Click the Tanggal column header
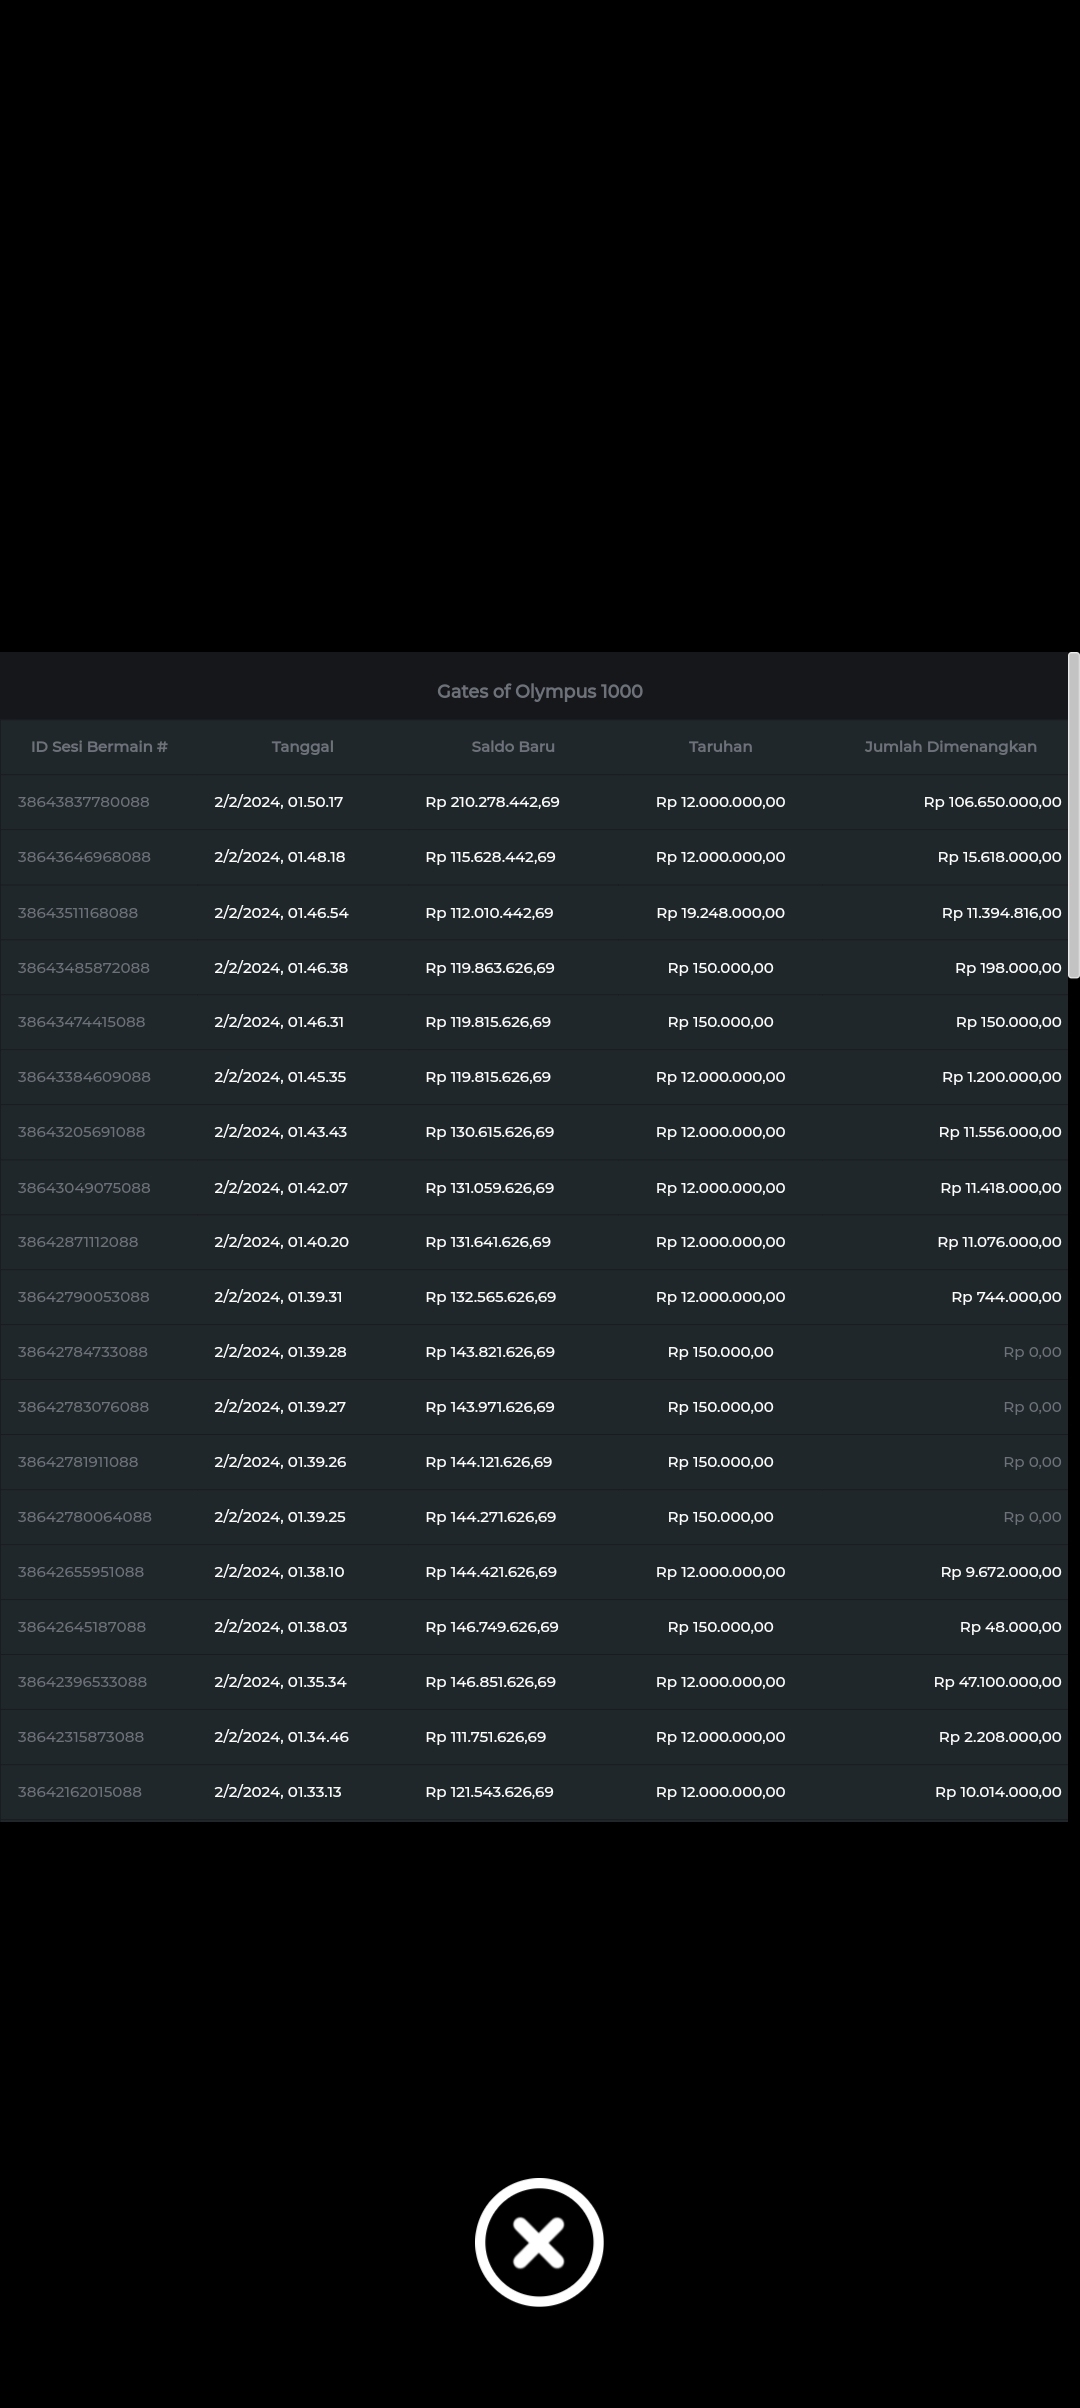The height and width of the screenshot is (2408, 1080). pos(302,747)
